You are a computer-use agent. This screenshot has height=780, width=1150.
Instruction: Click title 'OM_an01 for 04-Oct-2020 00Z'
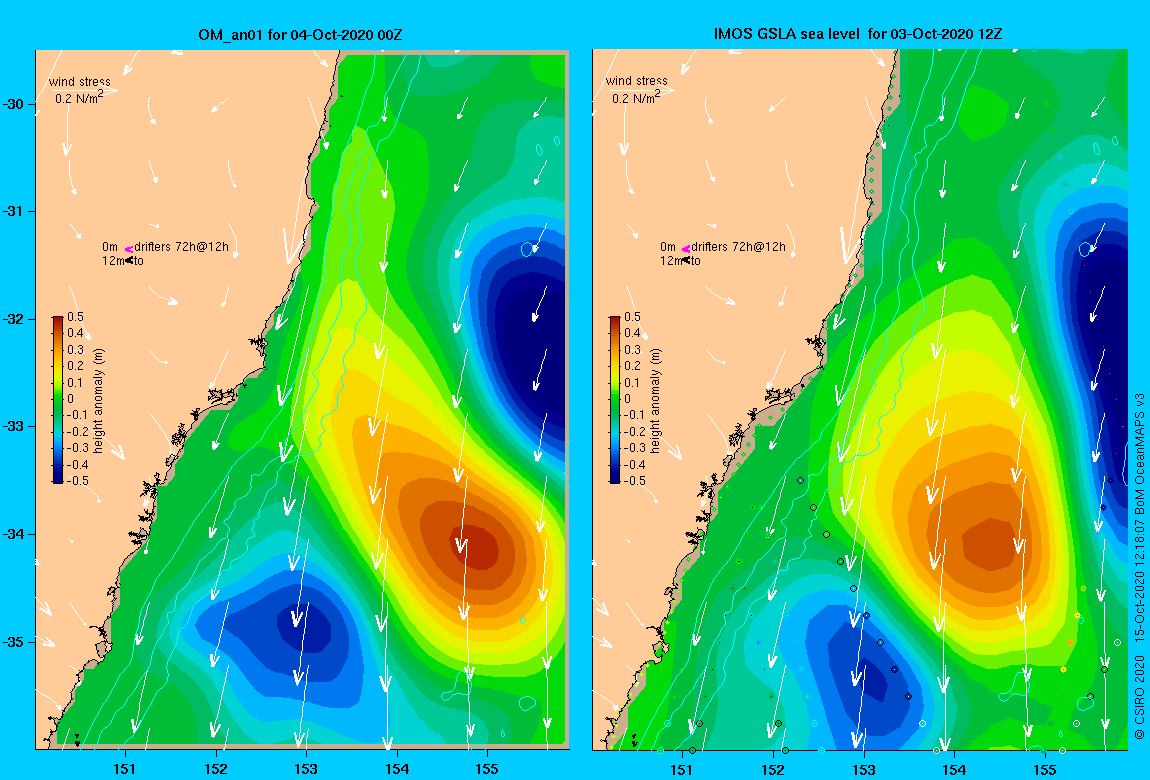(x=300, y=34)
